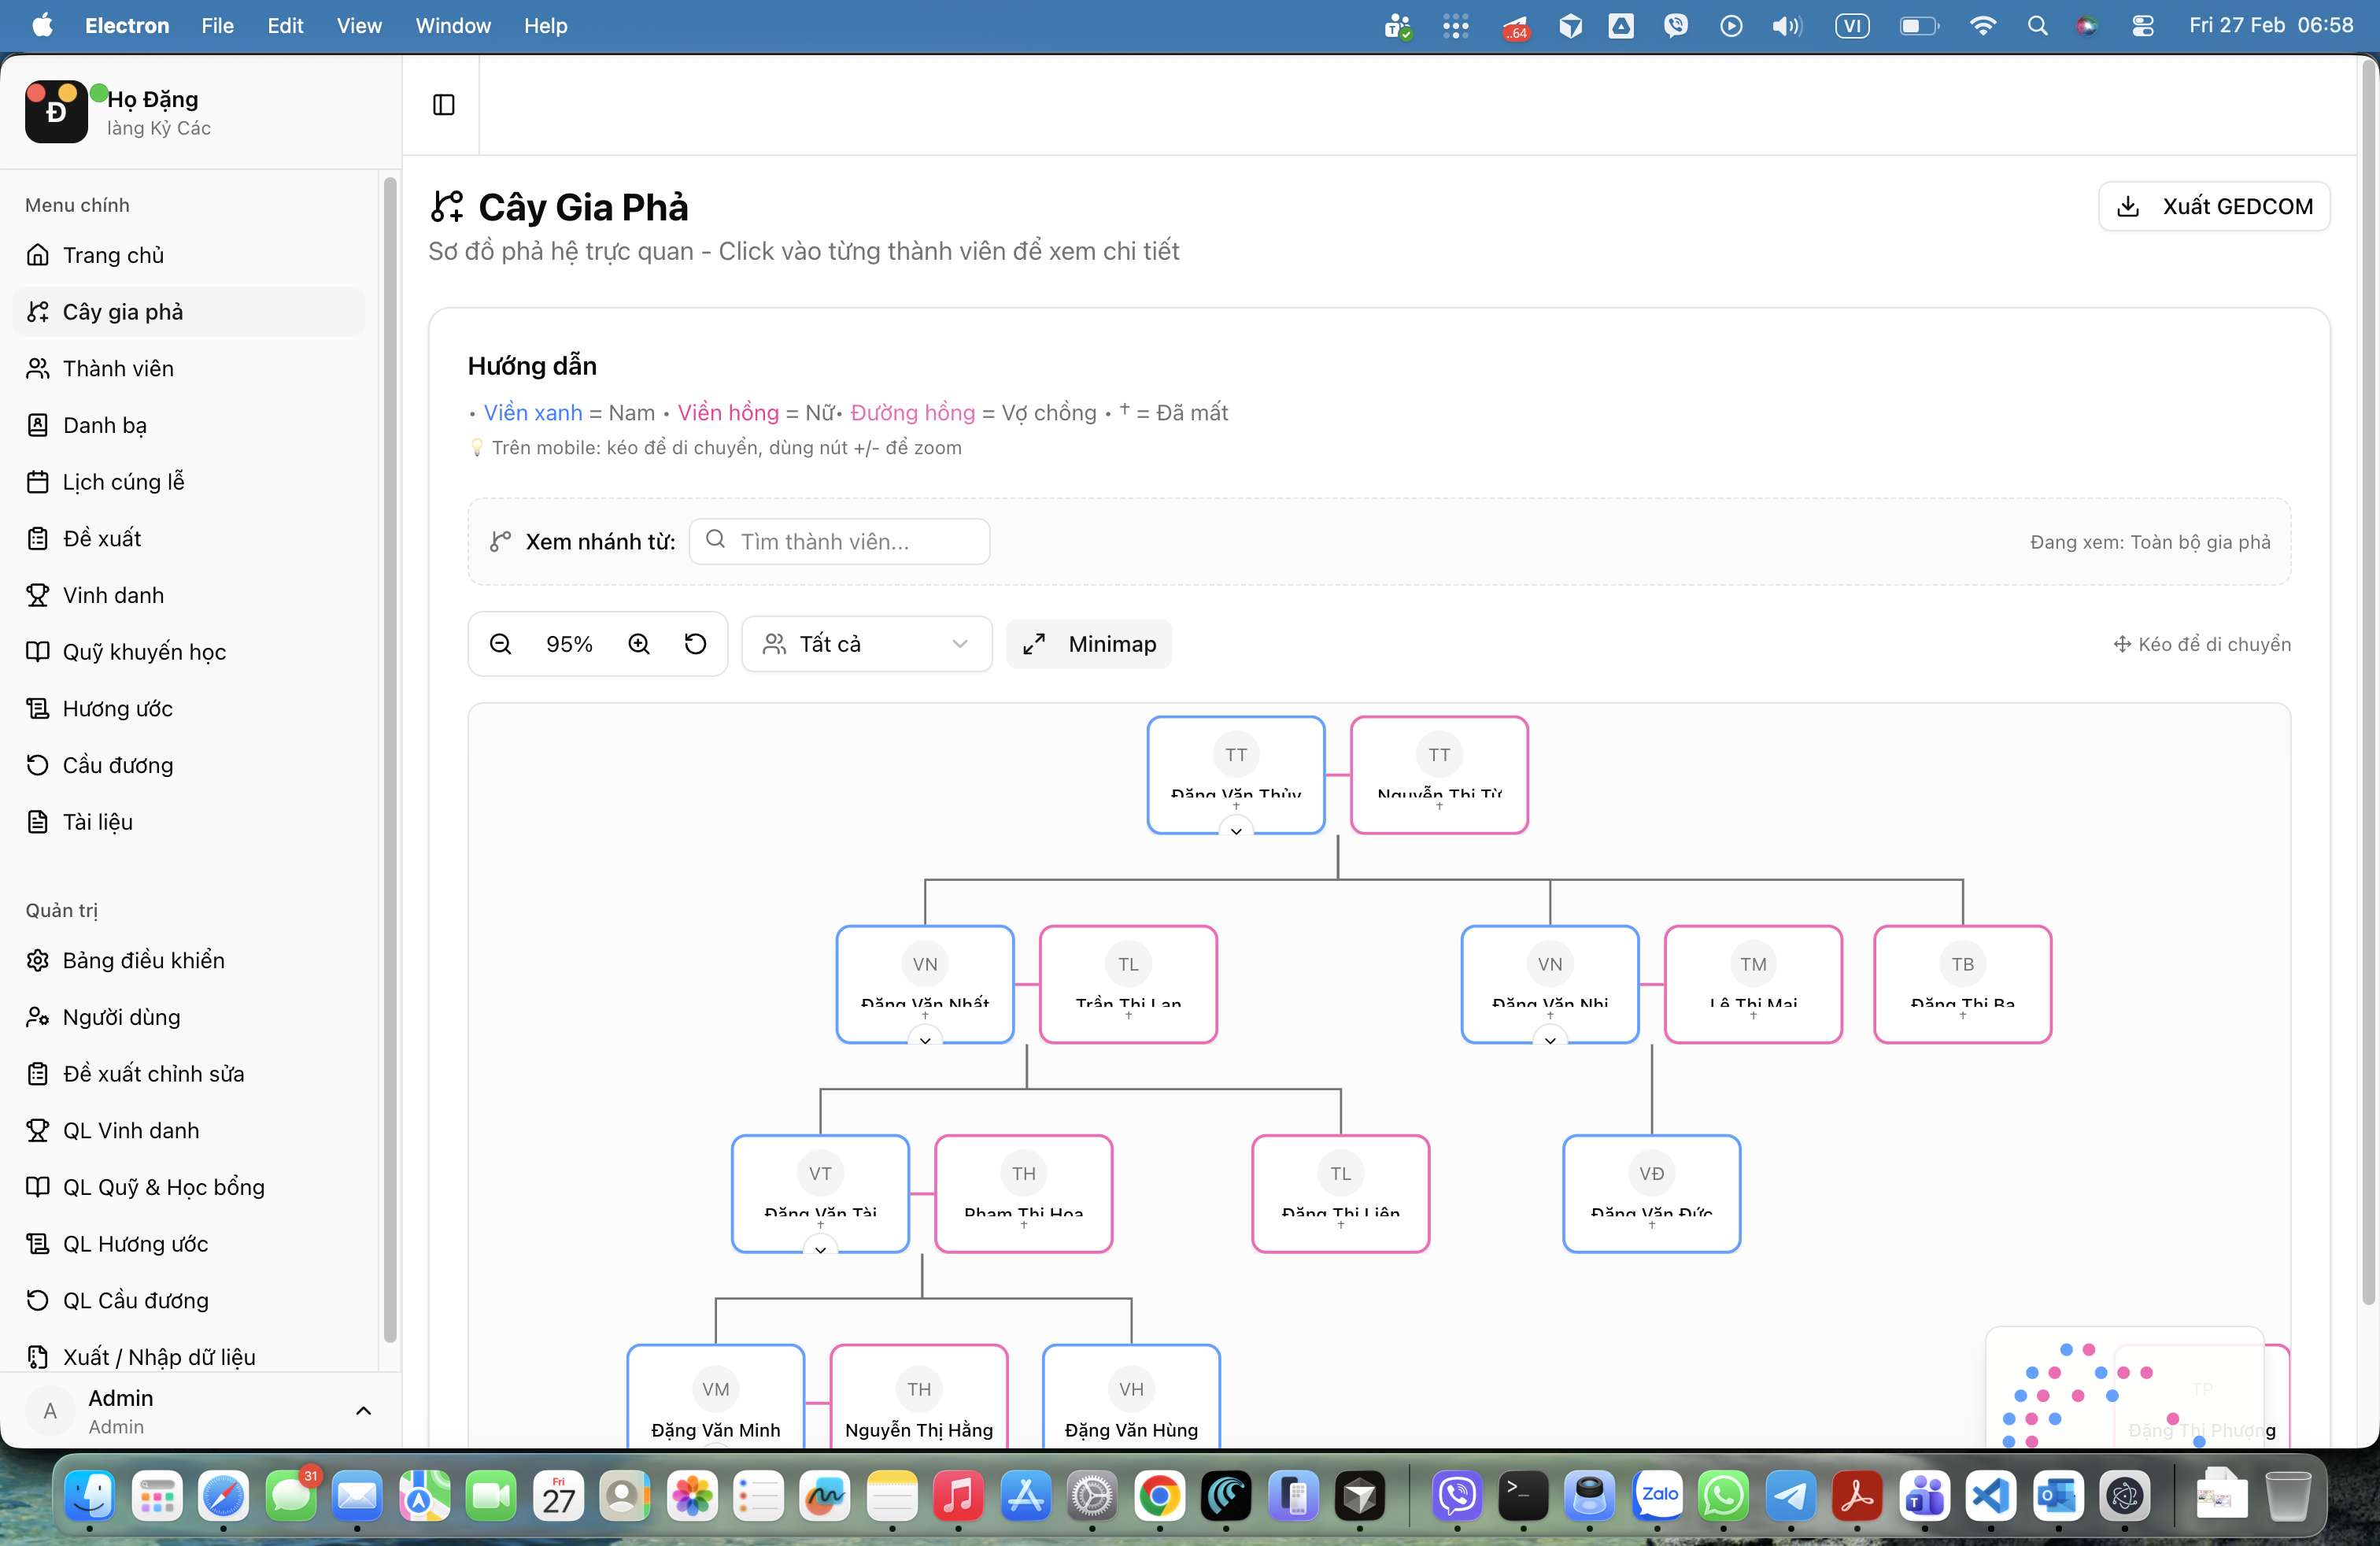Toggle the sidebar panel icon

(x=444, y=105)
